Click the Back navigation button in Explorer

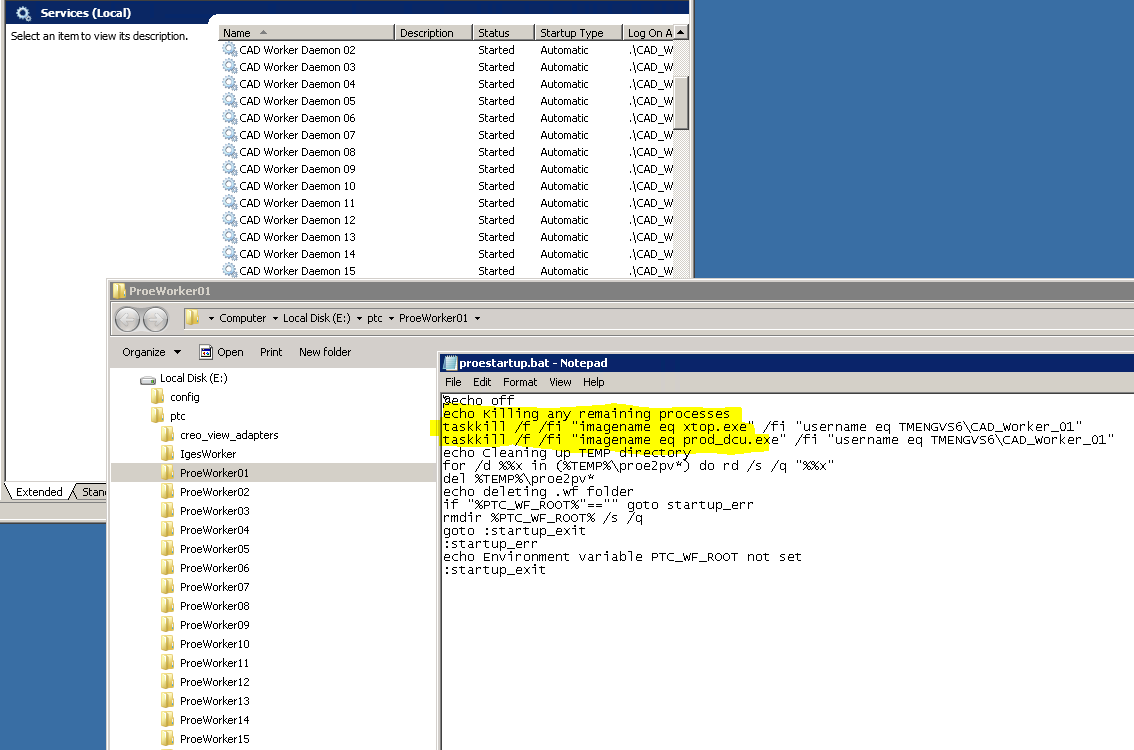click(x=128, y=317)
